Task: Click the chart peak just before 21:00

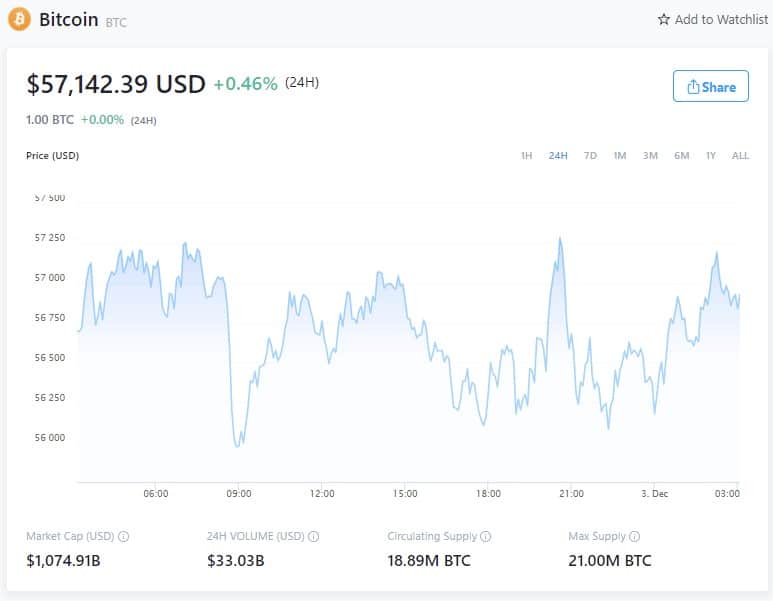Action: pyautogui.click(x=560, y=239)
